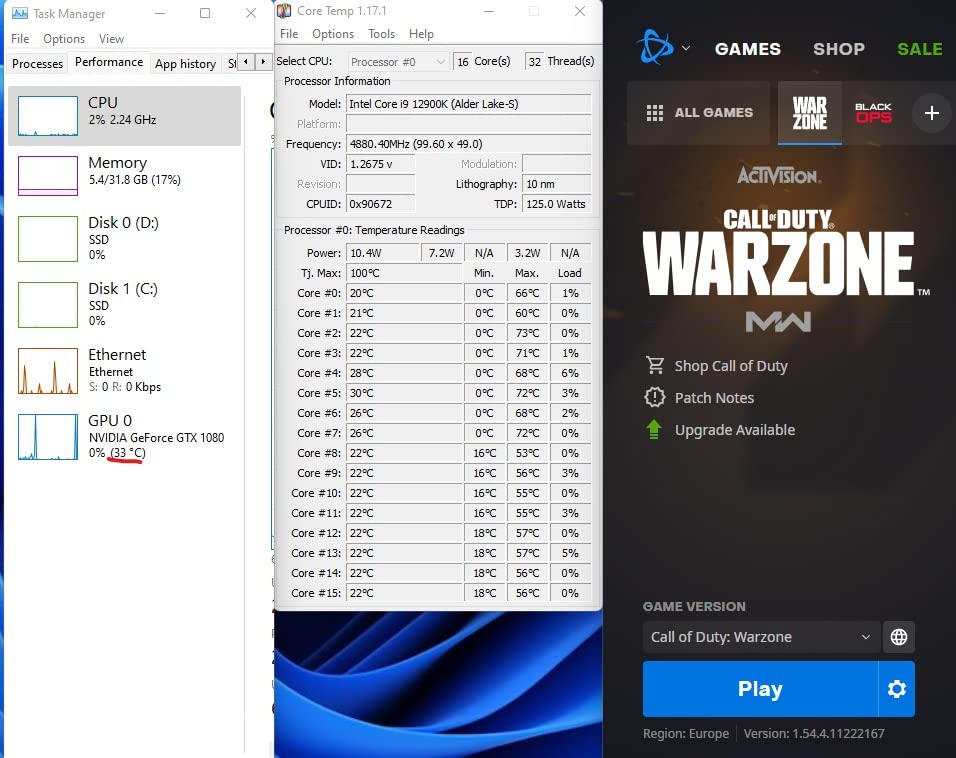
Task: Maximize the Task Manager window
Action: [x=205, y=13]
